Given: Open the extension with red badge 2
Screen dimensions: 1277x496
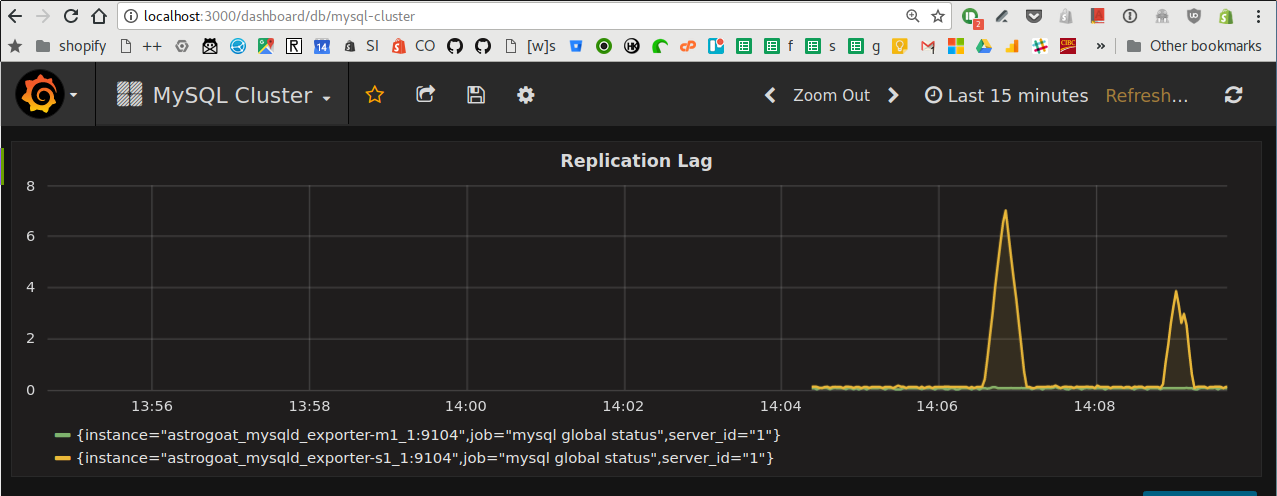Looking at the screenshot, I should pos(970,17).
